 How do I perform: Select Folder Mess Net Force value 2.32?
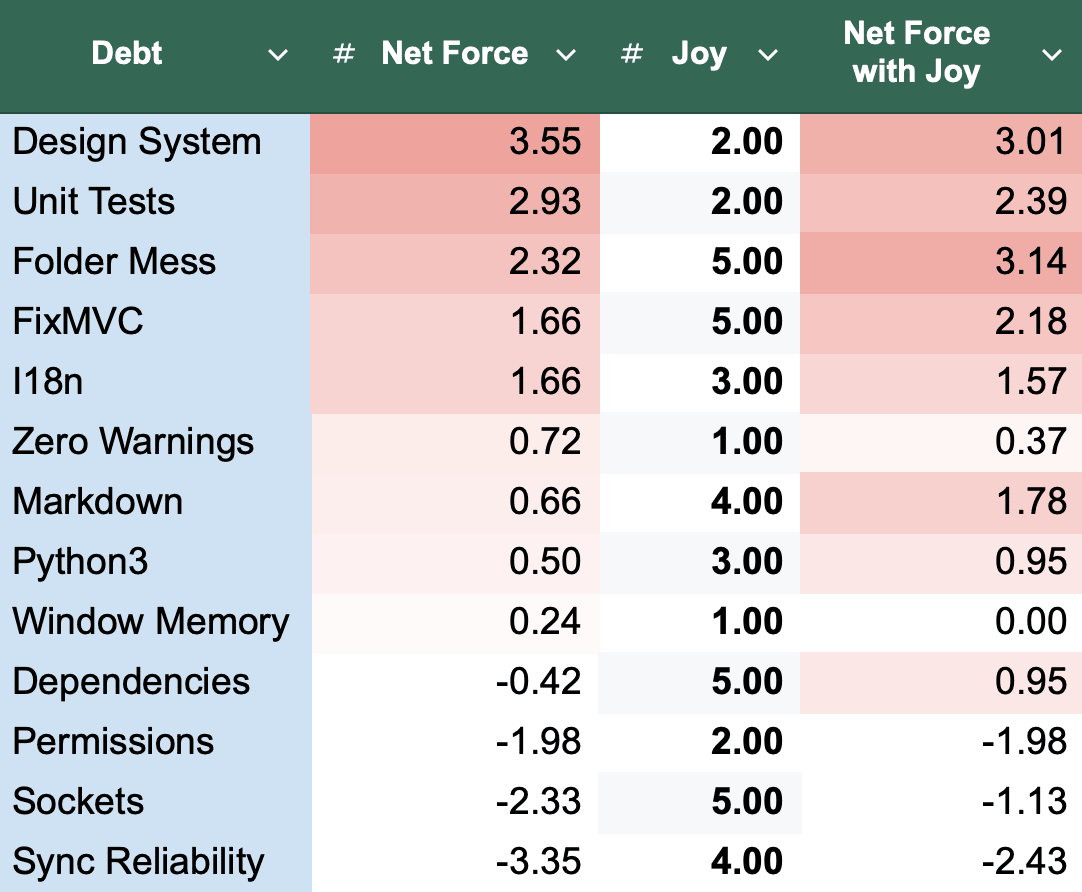[545, 262]
